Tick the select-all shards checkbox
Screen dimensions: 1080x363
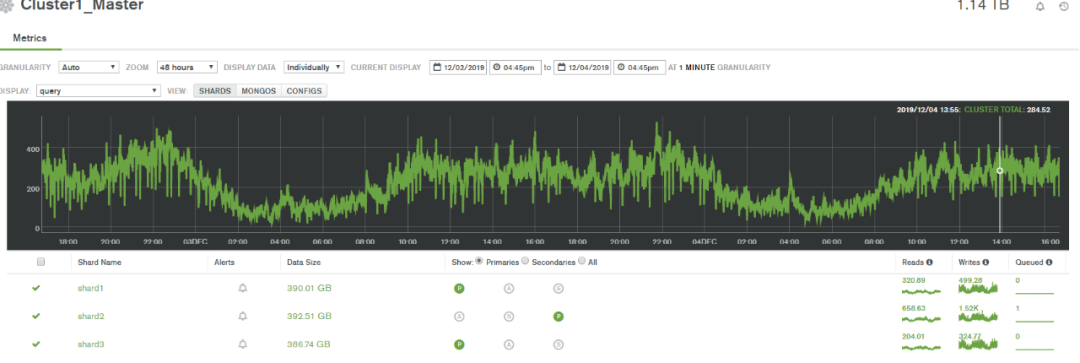pos(41,262)
